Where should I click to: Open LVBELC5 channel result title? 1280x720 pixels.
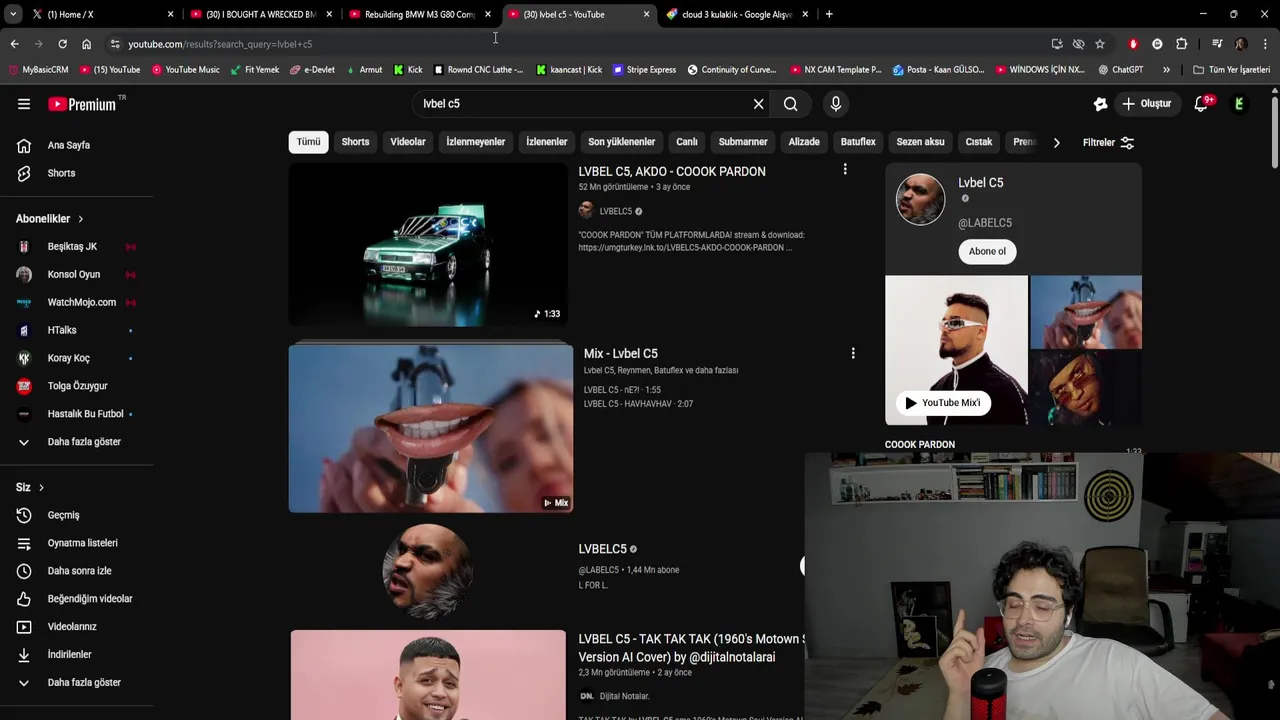[x=602, y=549]
